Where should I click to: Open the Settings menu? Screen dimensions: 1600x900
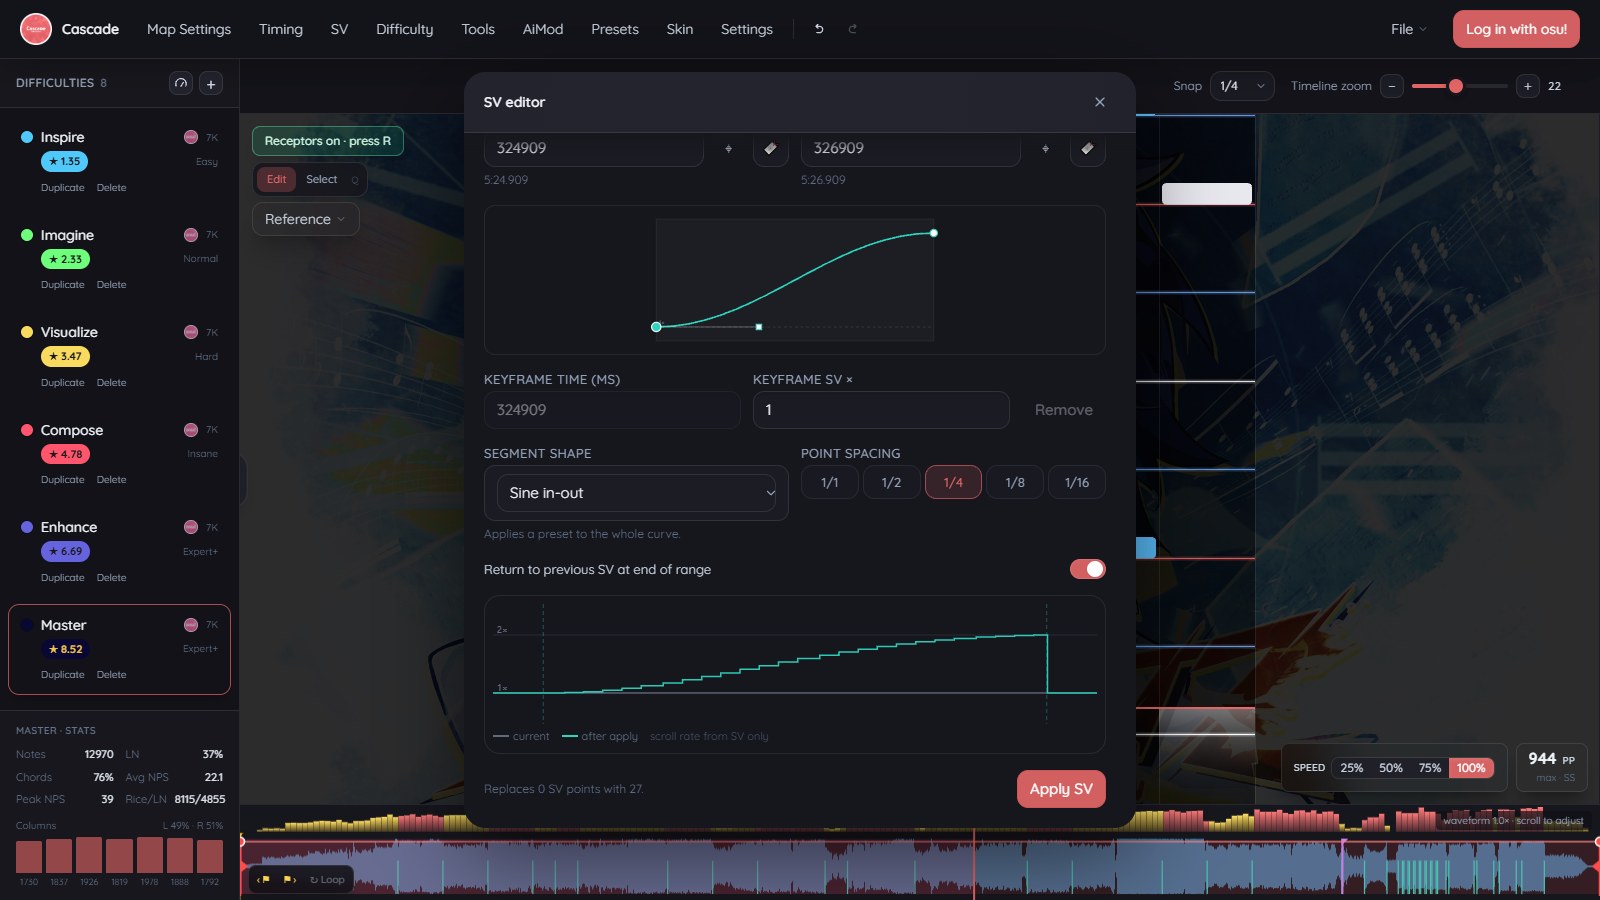747,29
